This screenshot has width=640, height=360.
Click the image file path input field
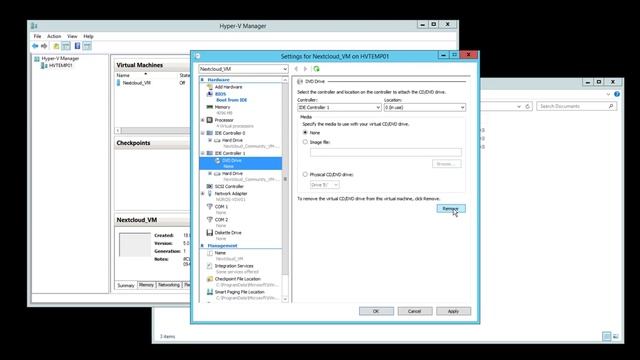click(x=386, y=153)
